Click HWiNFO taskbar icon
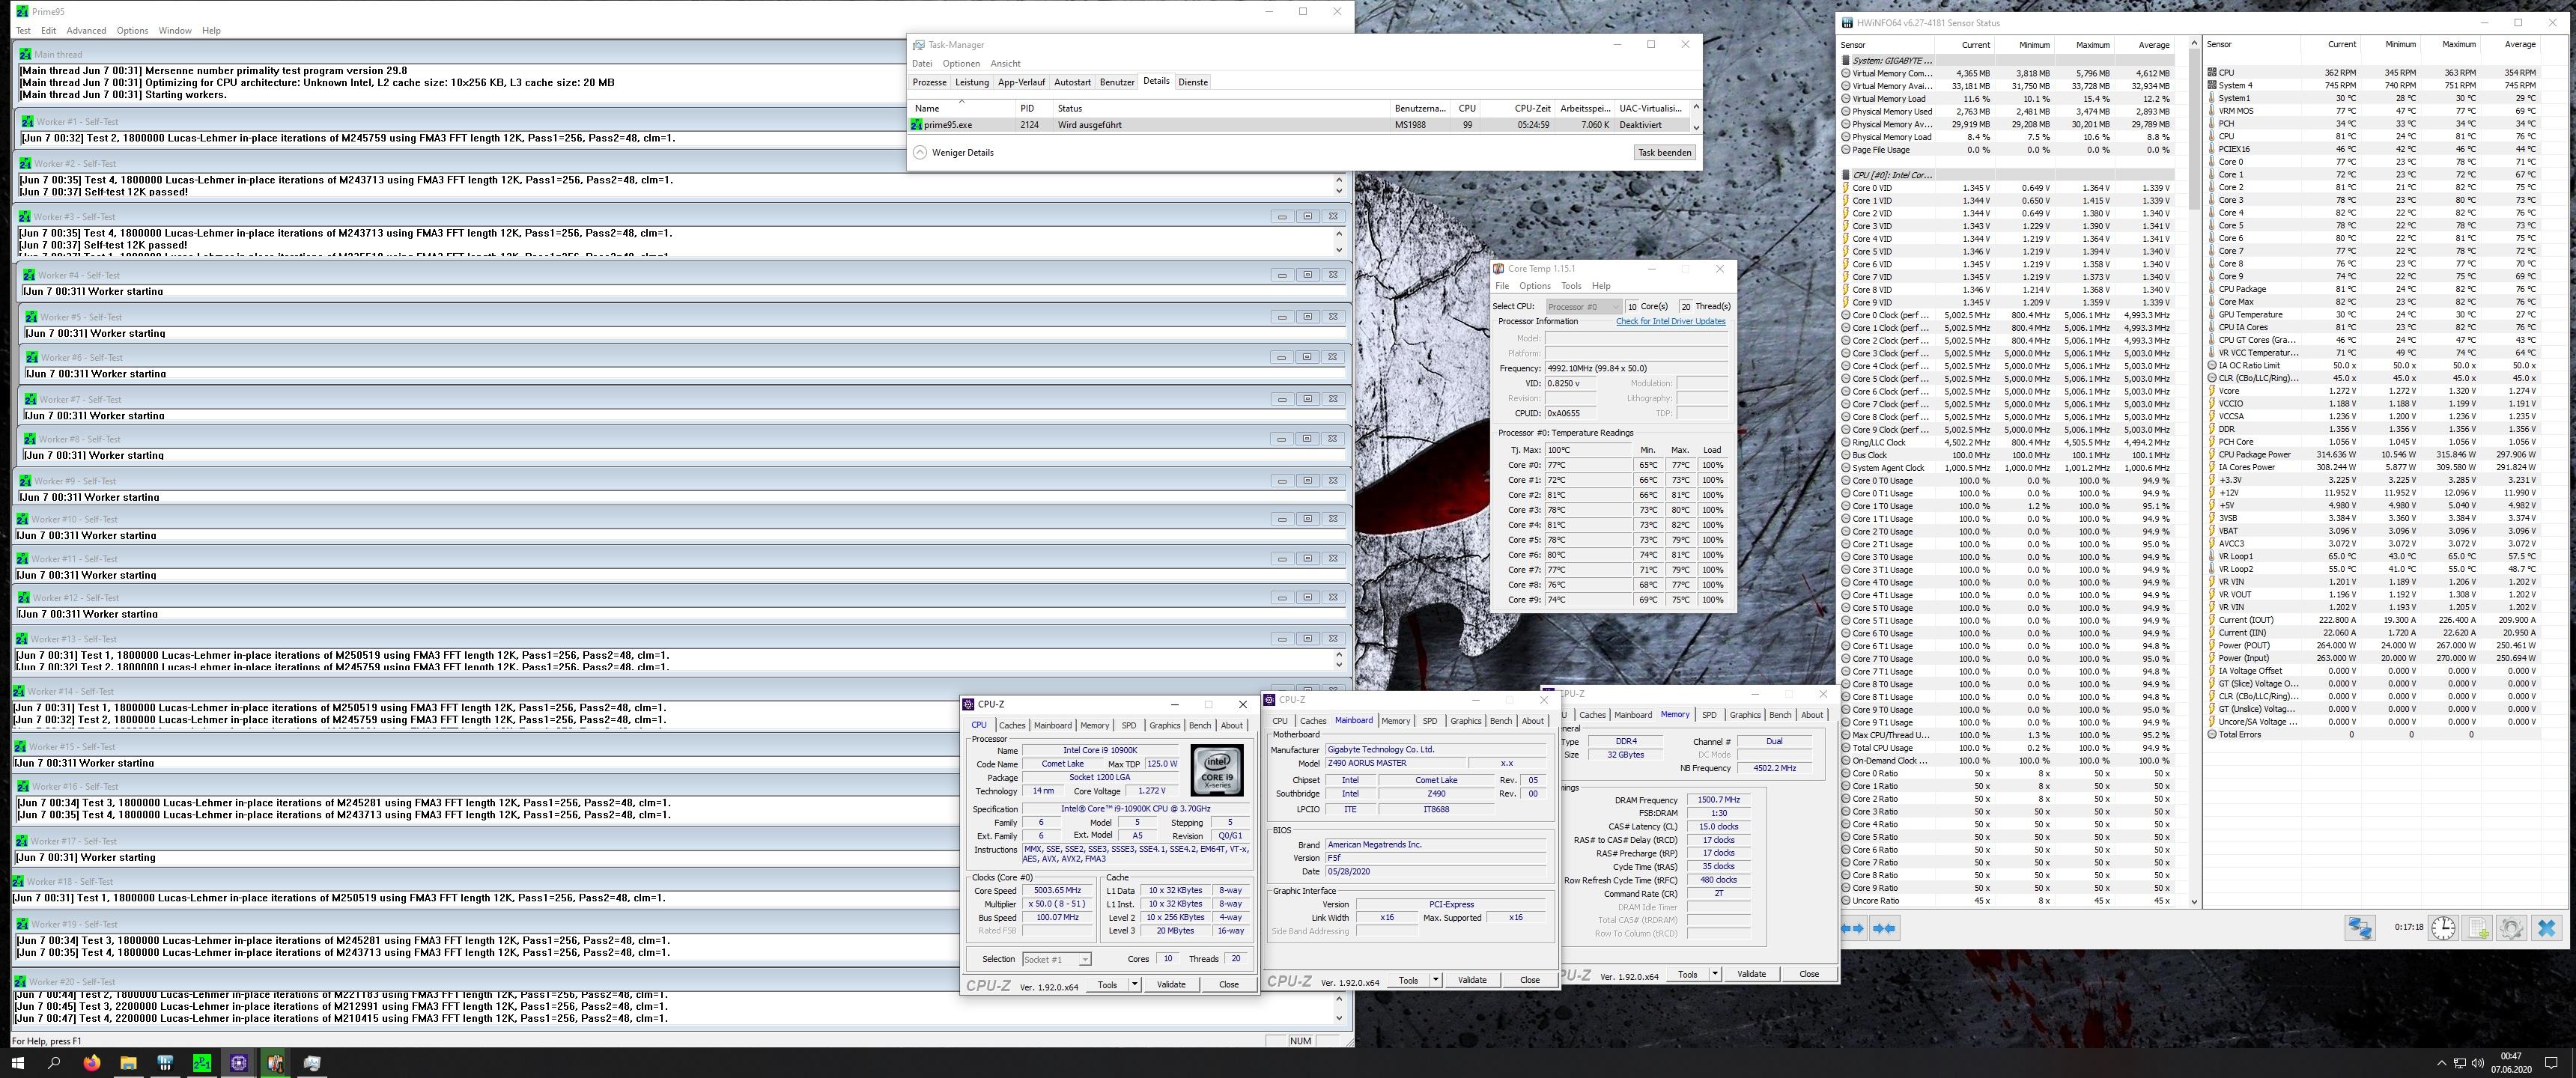Image resolution: width=2576 pixels, height=1078 pixels. (165, 1063)
